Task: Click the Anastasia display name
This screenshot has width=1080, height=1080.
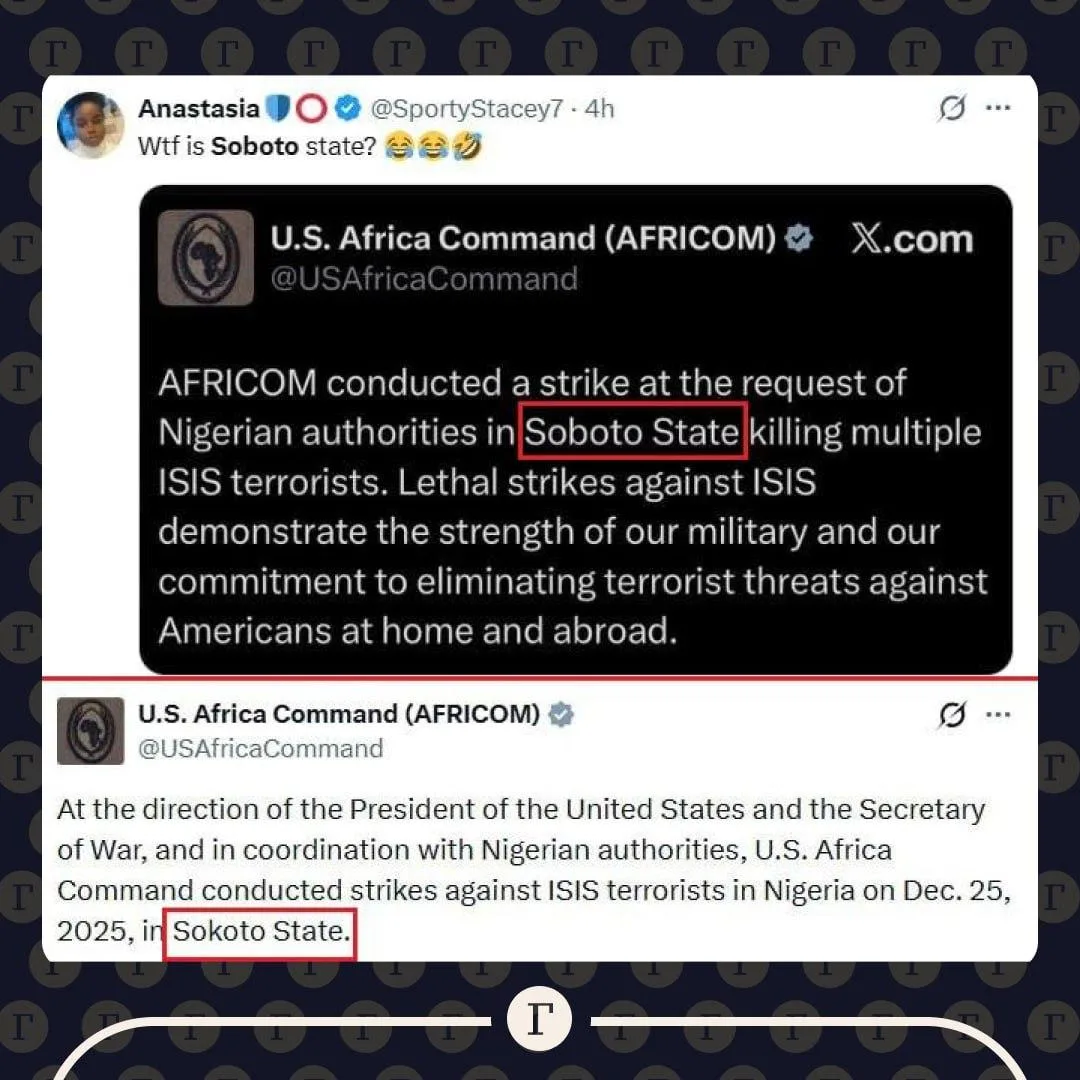Action: coord(198,108)
